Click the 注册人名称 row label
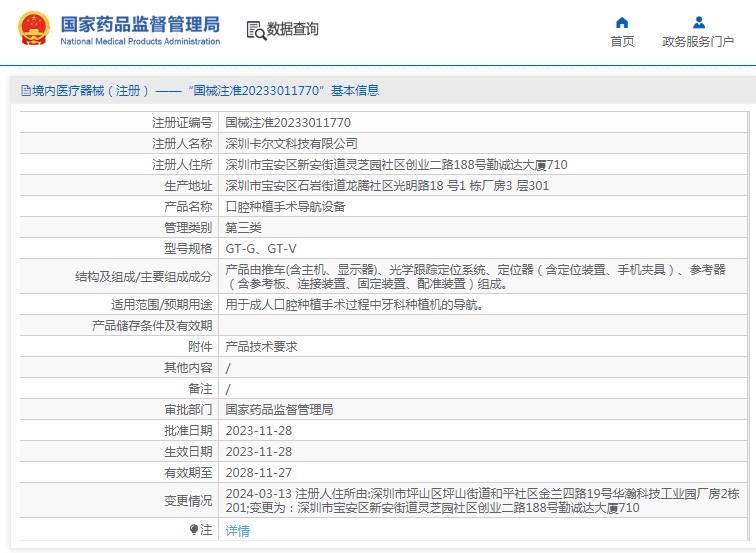Image resolution: width=756 pixels, height=553 pixels. (182, 144)
